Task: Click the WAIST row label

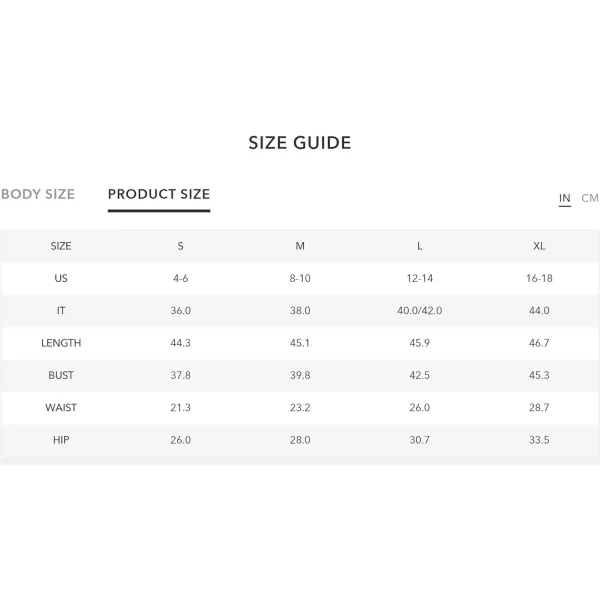Action: (61, 408)
